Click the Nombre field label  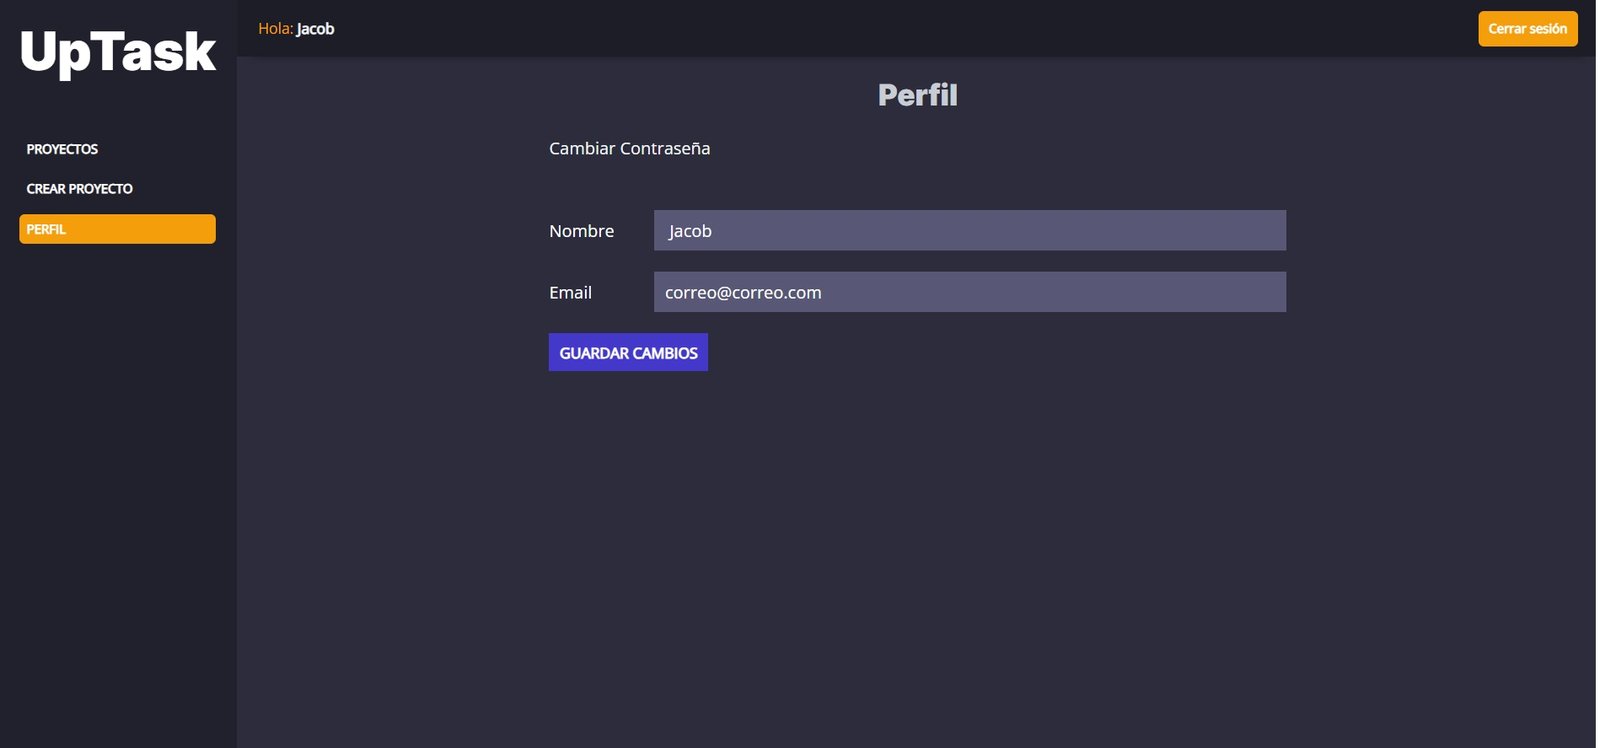(x=581, y=231)
